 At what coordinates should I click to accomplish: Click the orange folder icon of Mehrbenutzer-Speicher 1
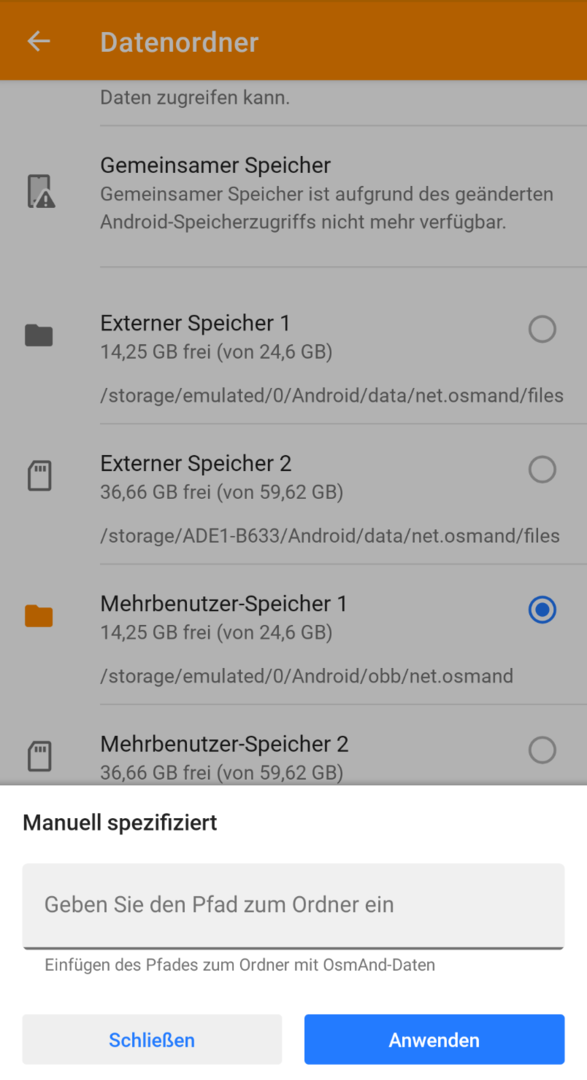tap(39, 616)
